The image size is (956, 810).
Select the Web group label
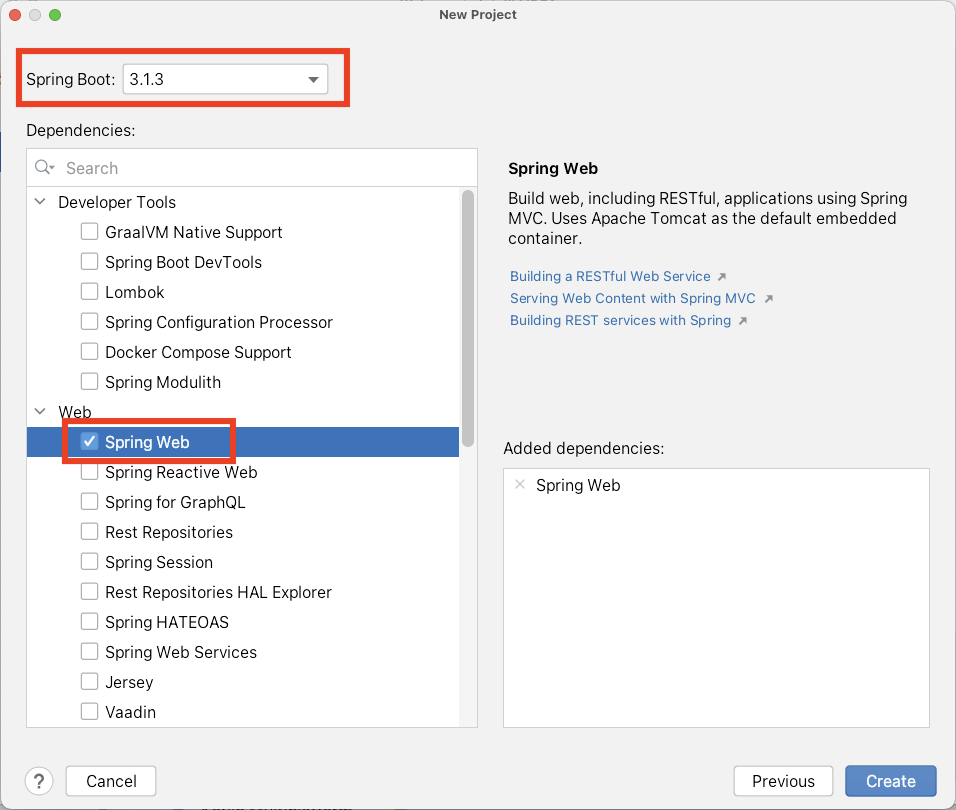click(75, 412)
